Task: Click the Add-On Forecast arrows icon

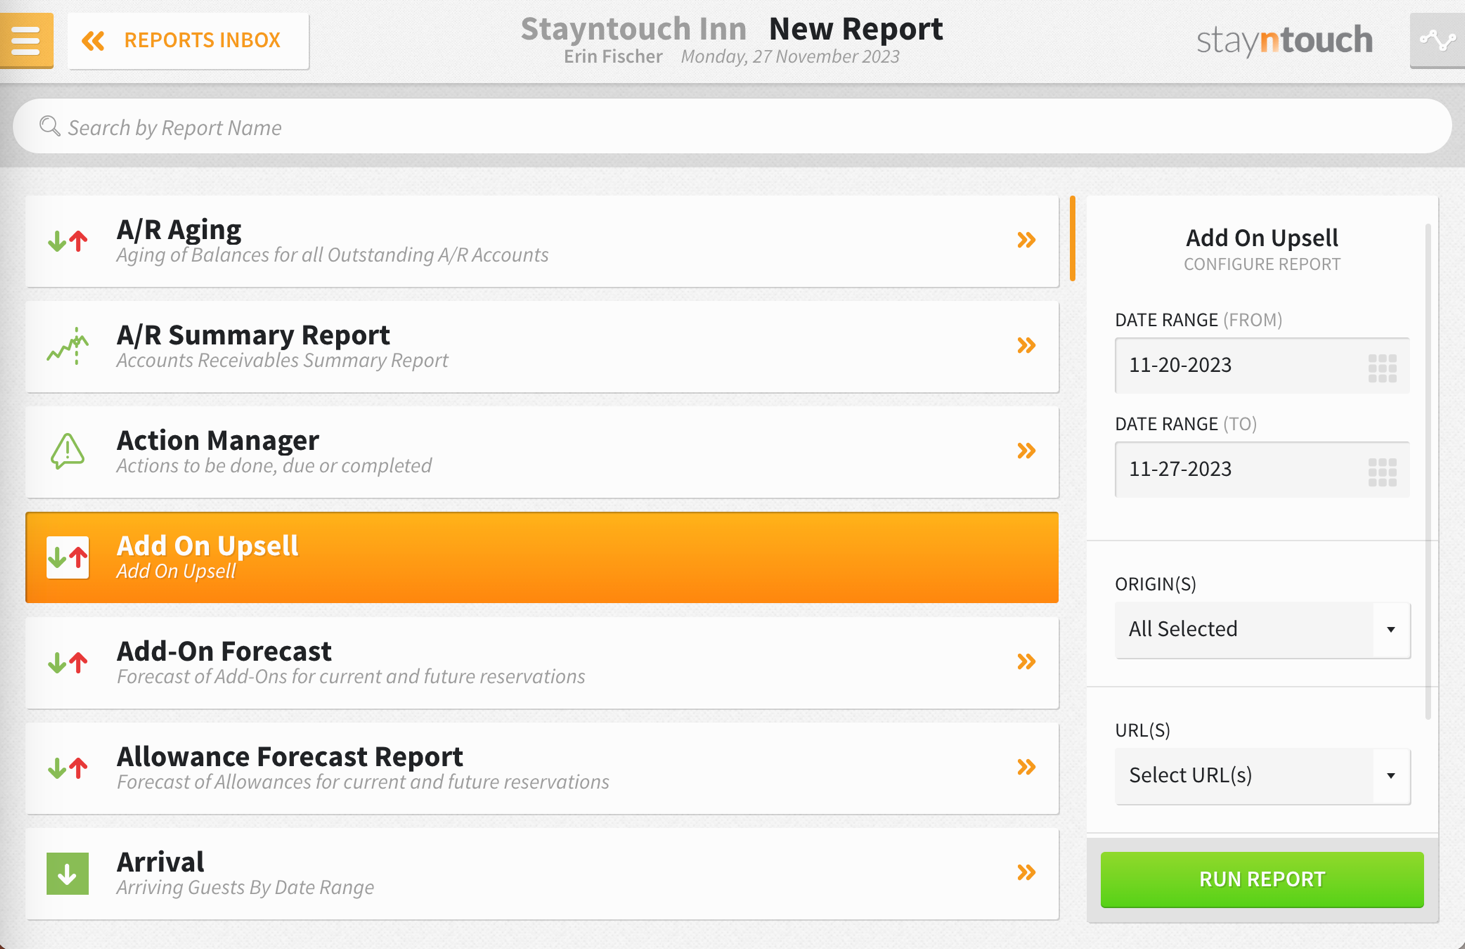Action: point(68,662)
